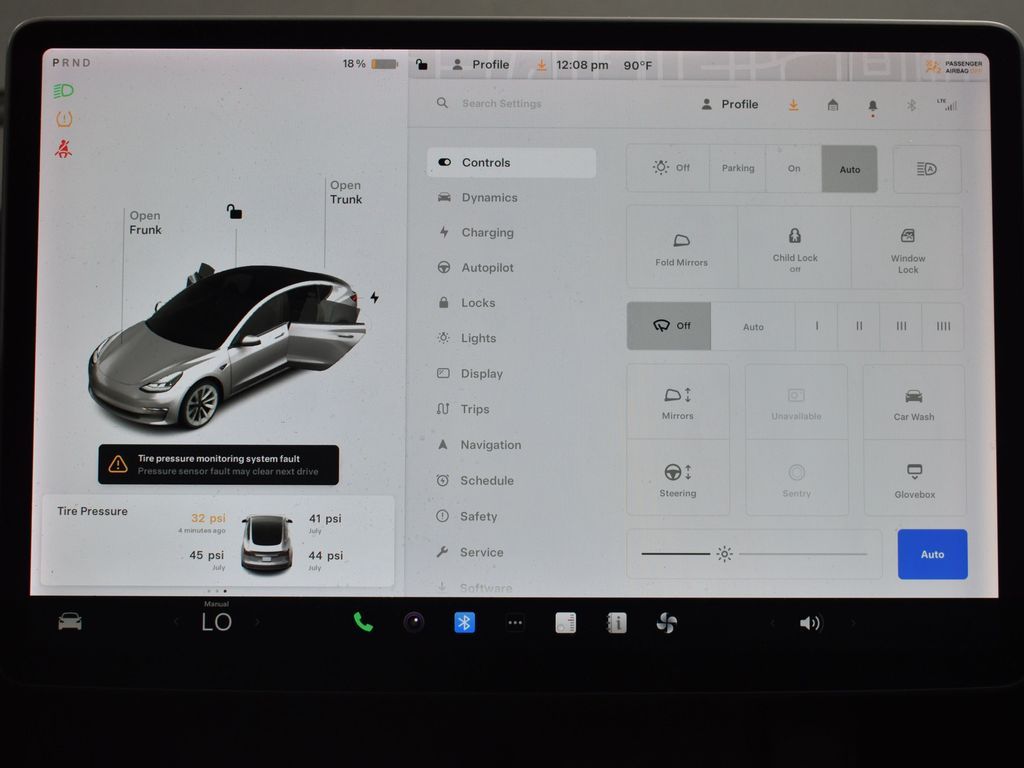Open the fan climate control icon
This screenshot has height=768, width=1024.
(667, 623)
